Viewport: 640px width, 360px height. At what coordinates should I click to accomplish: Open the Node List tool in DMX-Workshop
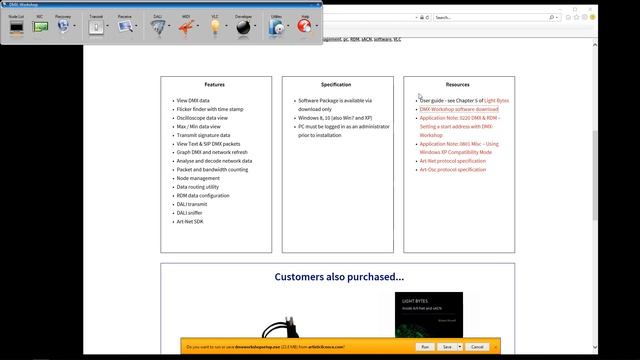[x=16, y=27]
